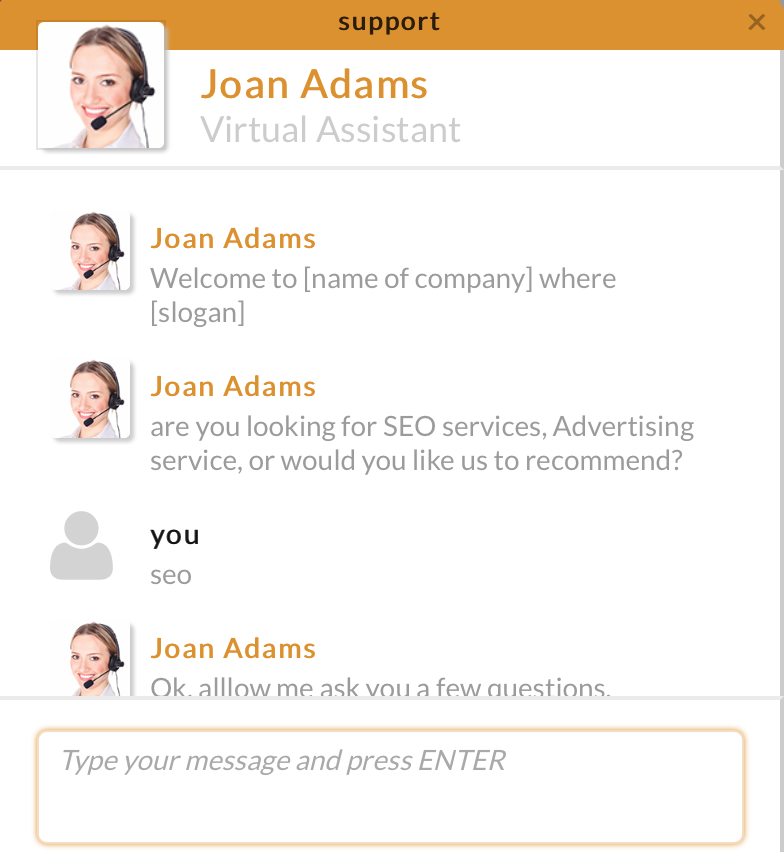This screenshot has height=852, width=784.
Task: Click Joan Adams' large header profile photo
Action: pos(101,86)
